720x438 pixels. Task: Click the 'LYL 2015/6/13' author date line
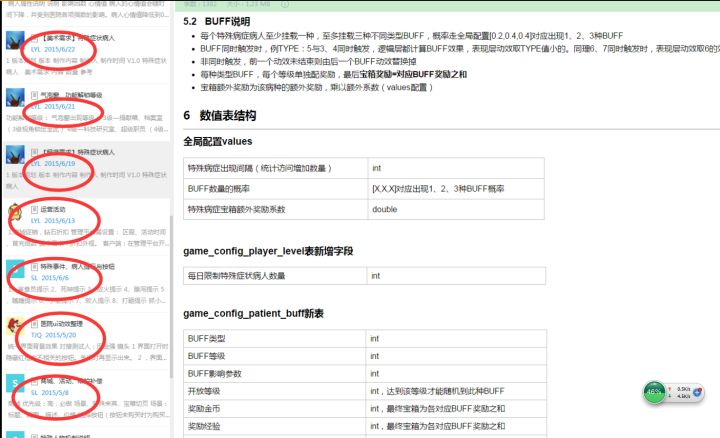pos(53,221)
